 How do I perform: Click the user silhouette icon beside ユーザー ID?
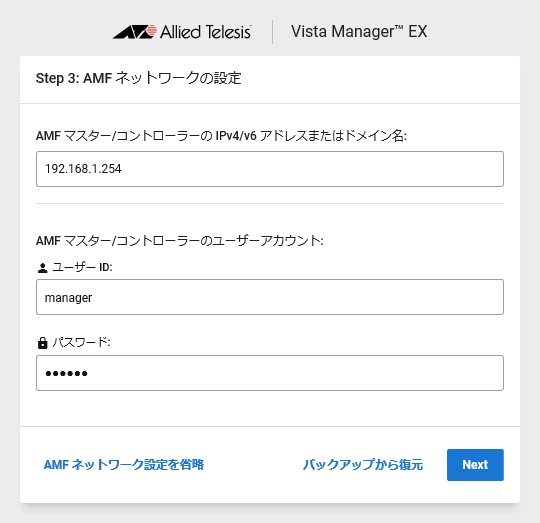click(x=43, y=268)
